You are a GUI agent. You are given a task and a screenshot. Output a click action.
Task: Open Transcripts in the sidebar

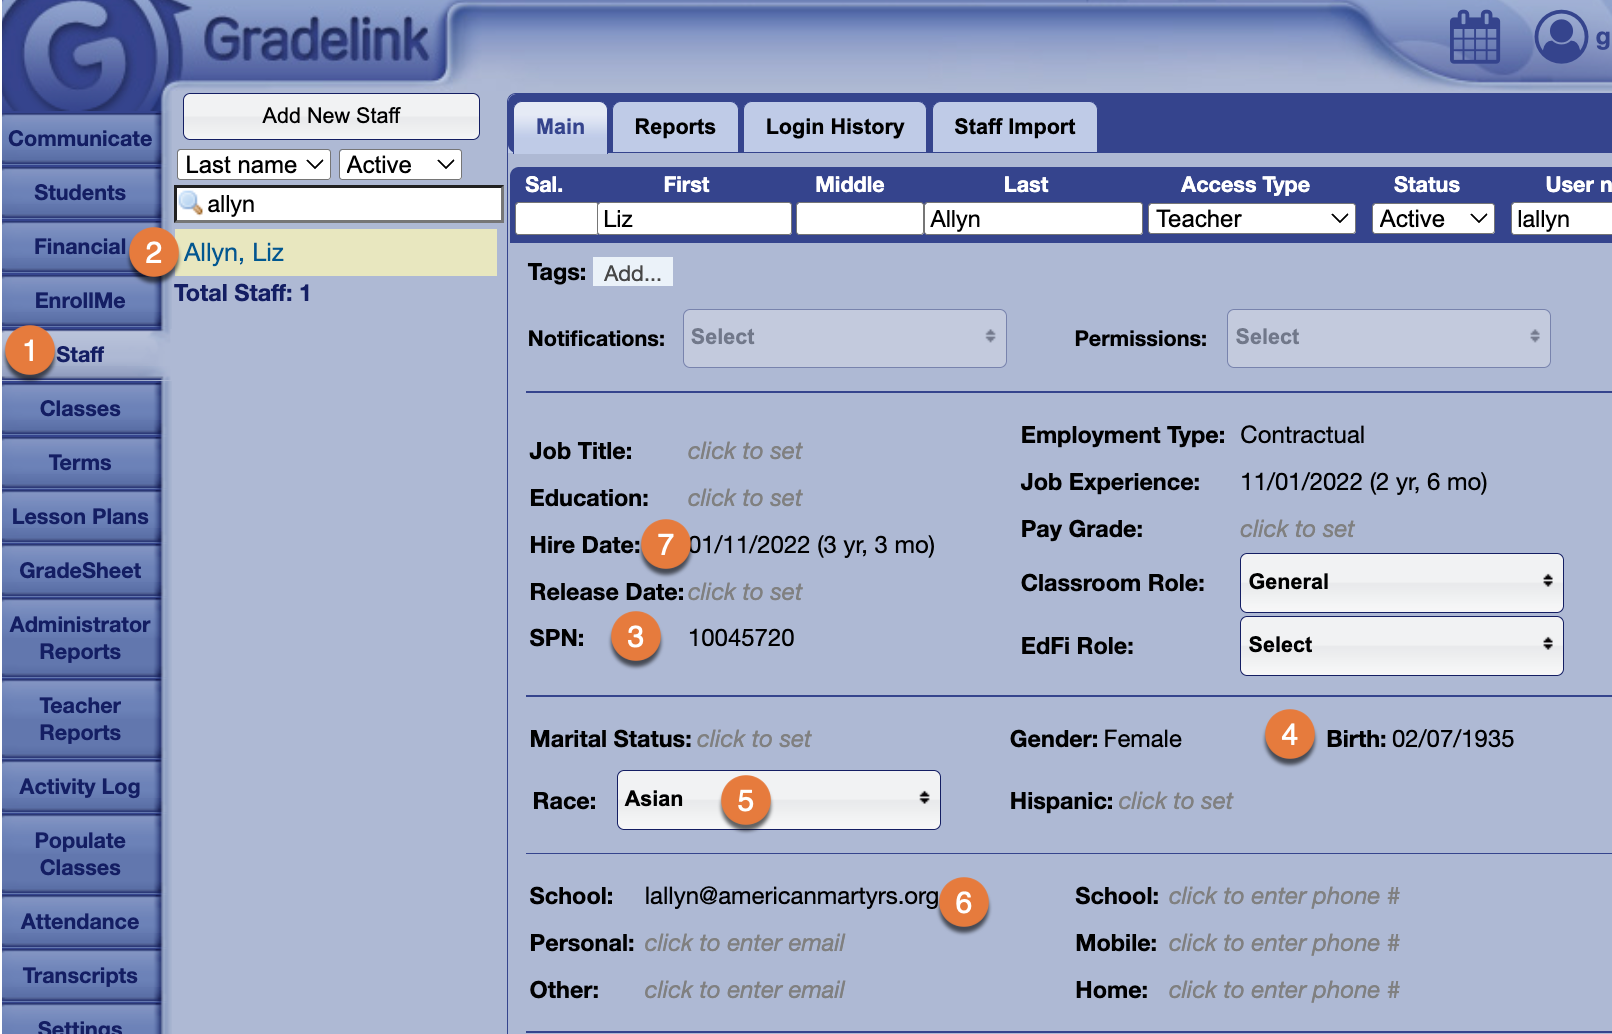80,976
